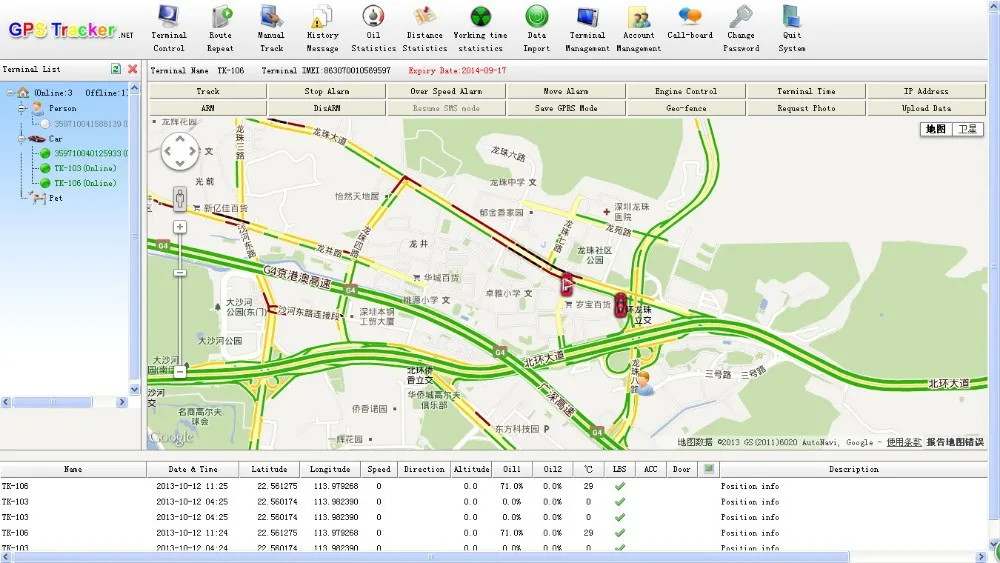Select TK-106 (Online) terminal

coord(85,183)
